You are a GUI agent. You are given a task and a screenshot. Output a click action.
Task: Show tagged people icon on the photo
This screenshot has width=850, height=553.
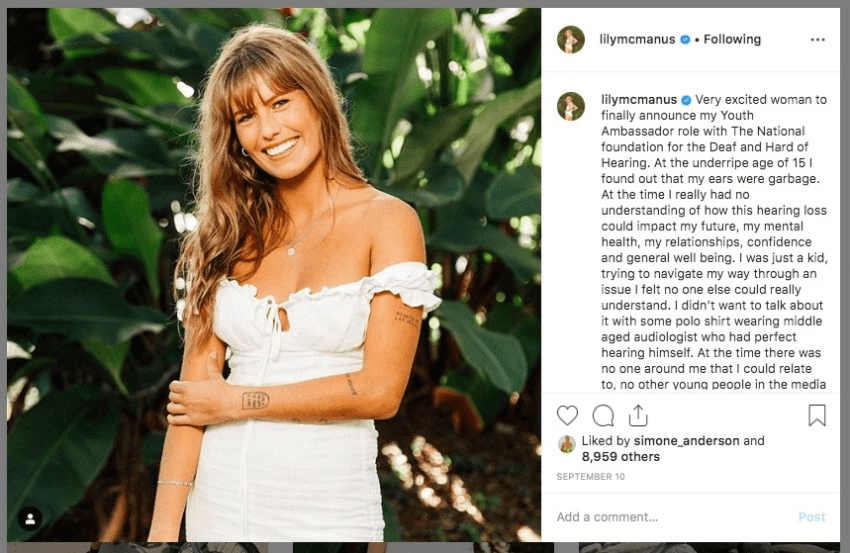coord(31,519)
